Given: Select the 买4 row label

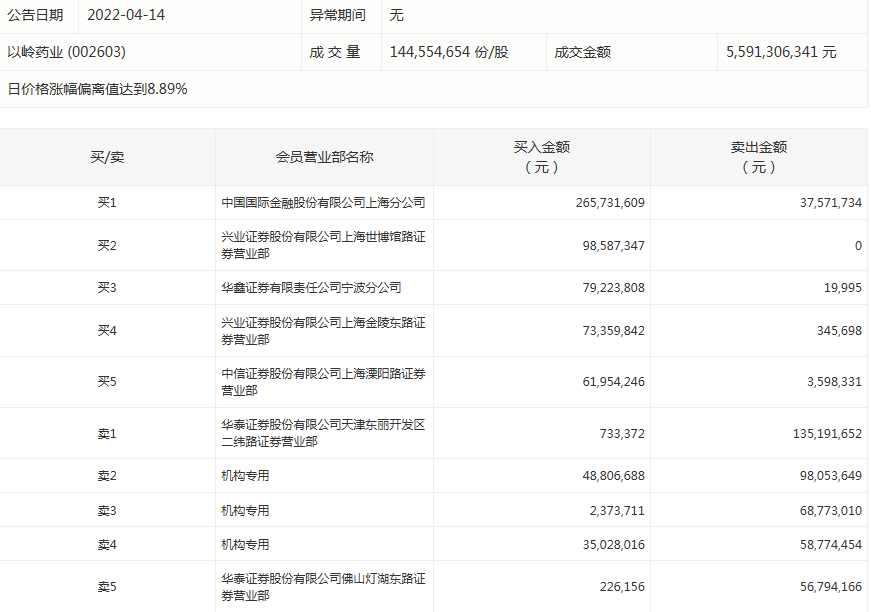Looking at the screenshot, I should click(107, 331).
